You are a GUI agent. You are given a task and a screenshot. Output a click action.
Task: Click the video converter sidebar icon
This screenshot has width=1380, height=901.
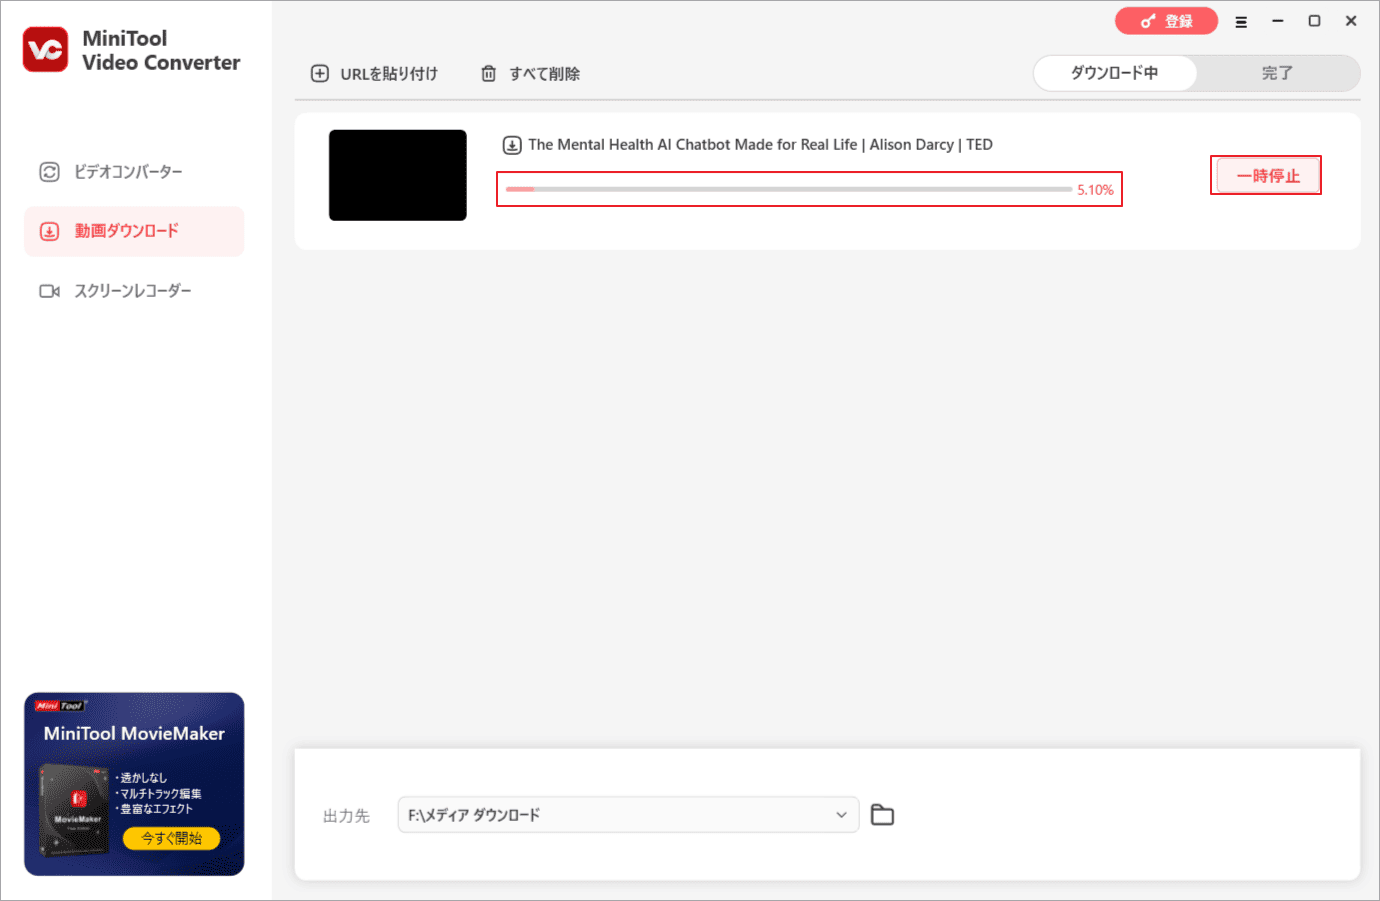pos(49,172)
